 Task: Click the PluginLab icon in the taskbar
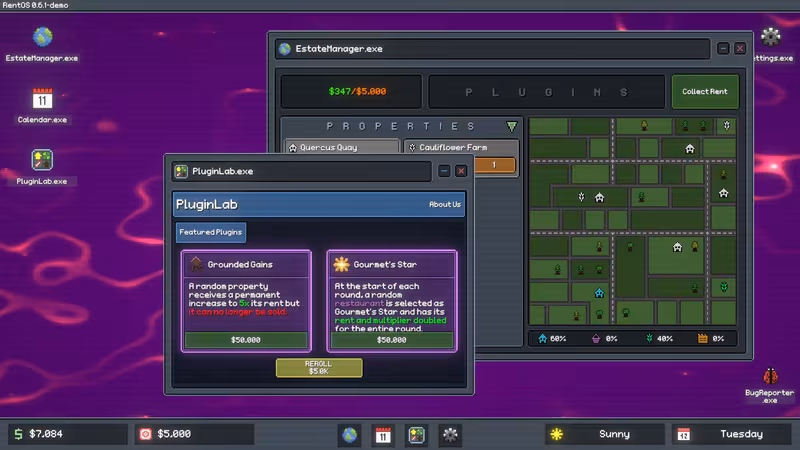coord(416,435)
